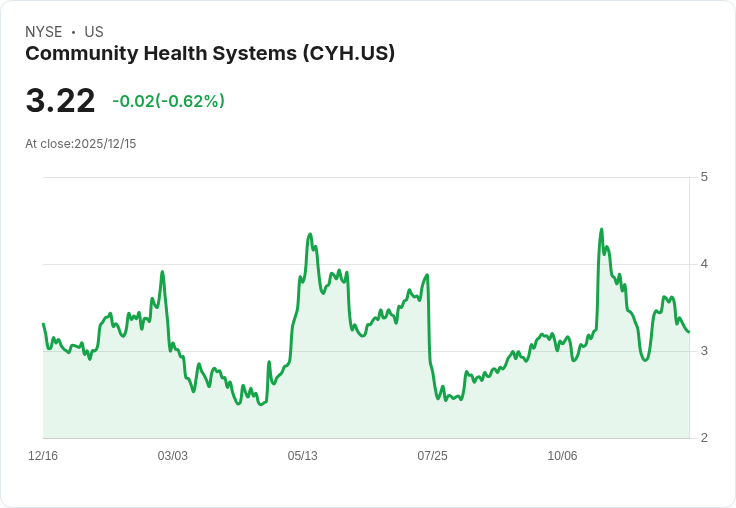Click the 12/16 date axis label
The width and height of the screenshot is (736, 508).
(43, 456)
